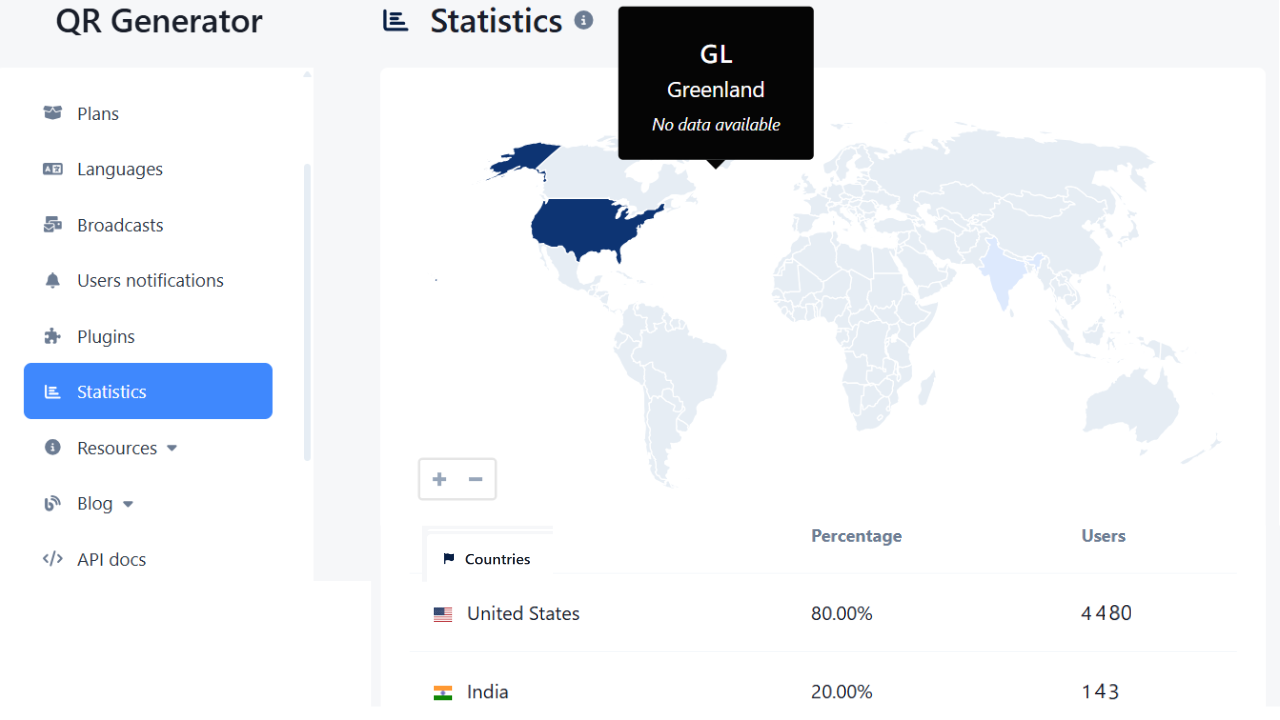Open Broadcasts via its sidebar icon
This screenshot has height=720, width=1280.
52,224
